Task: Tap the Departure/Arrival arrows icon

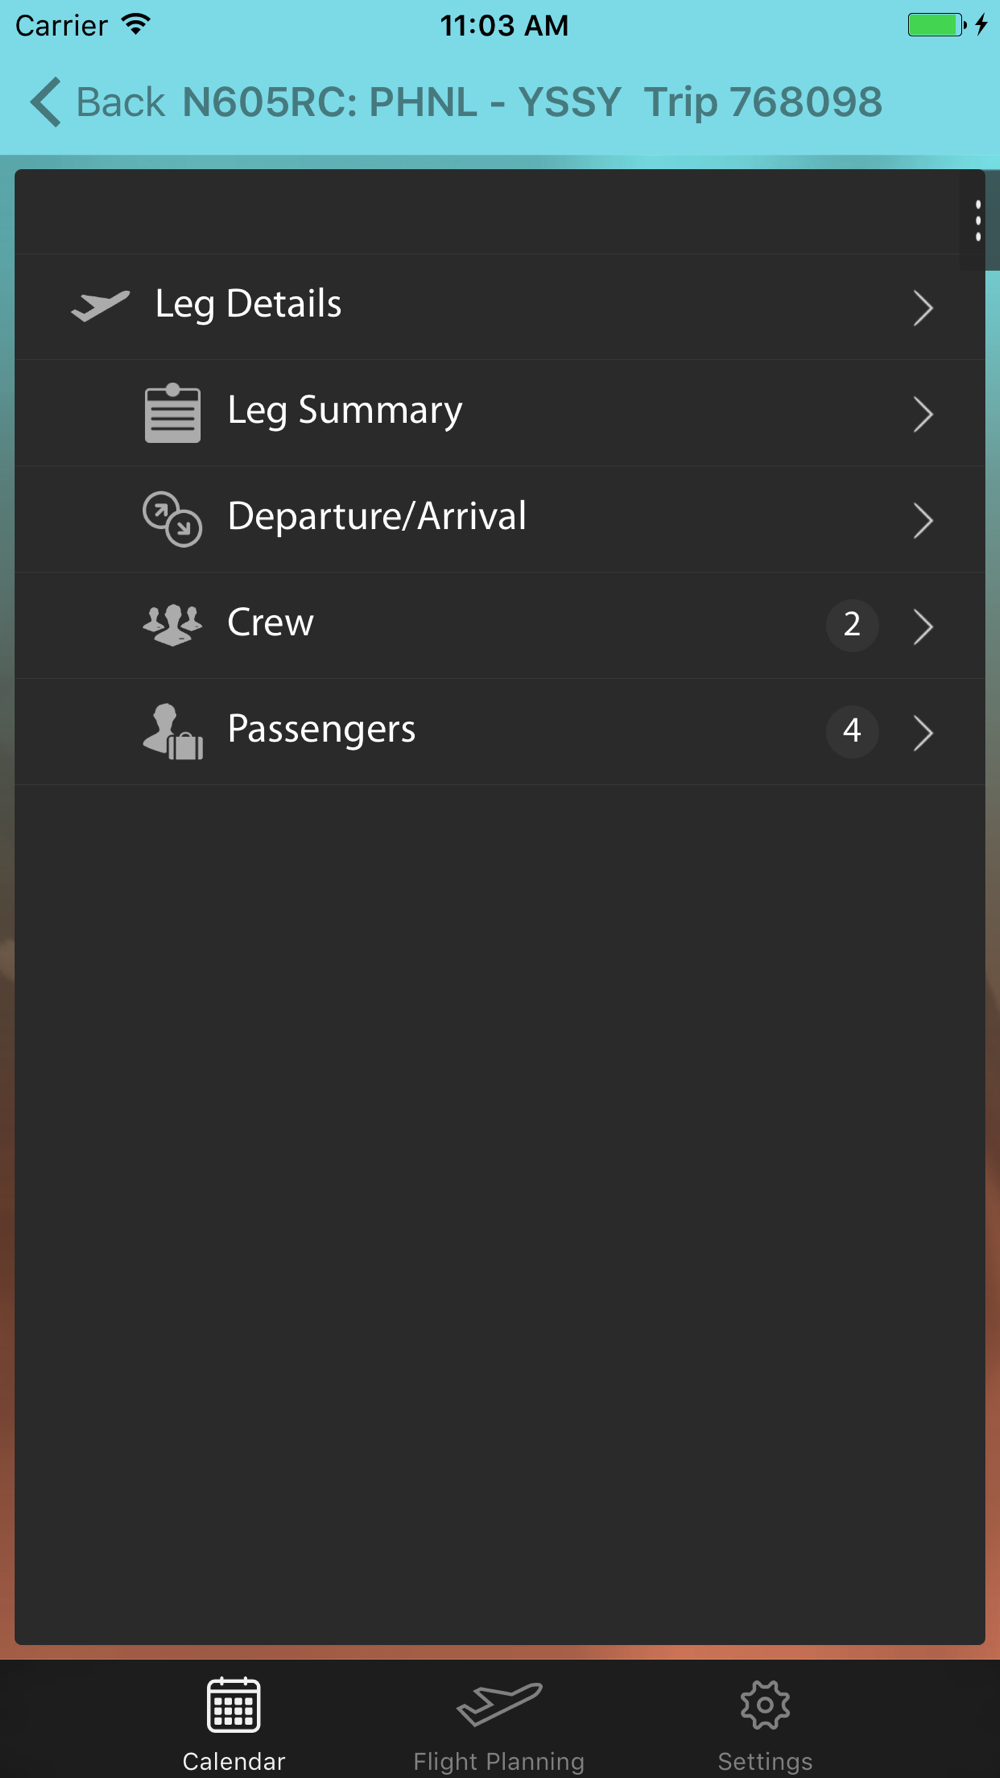Action: point(172,519)
